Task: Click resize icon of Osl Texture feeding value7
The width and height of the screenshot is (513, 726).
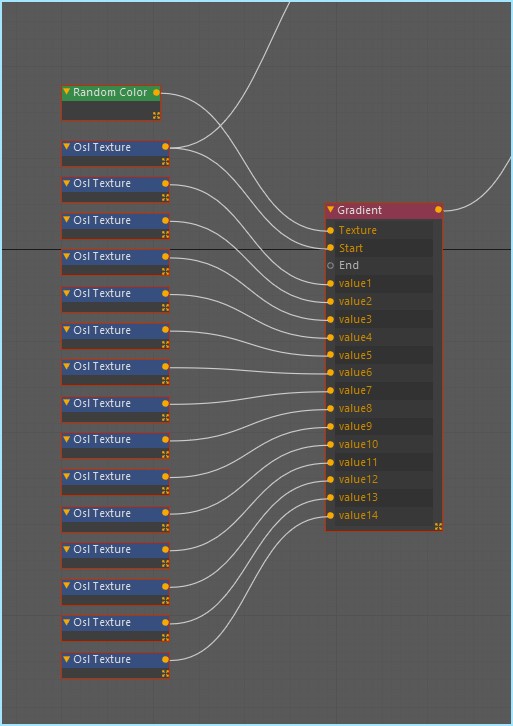Action: coord(165,417)
